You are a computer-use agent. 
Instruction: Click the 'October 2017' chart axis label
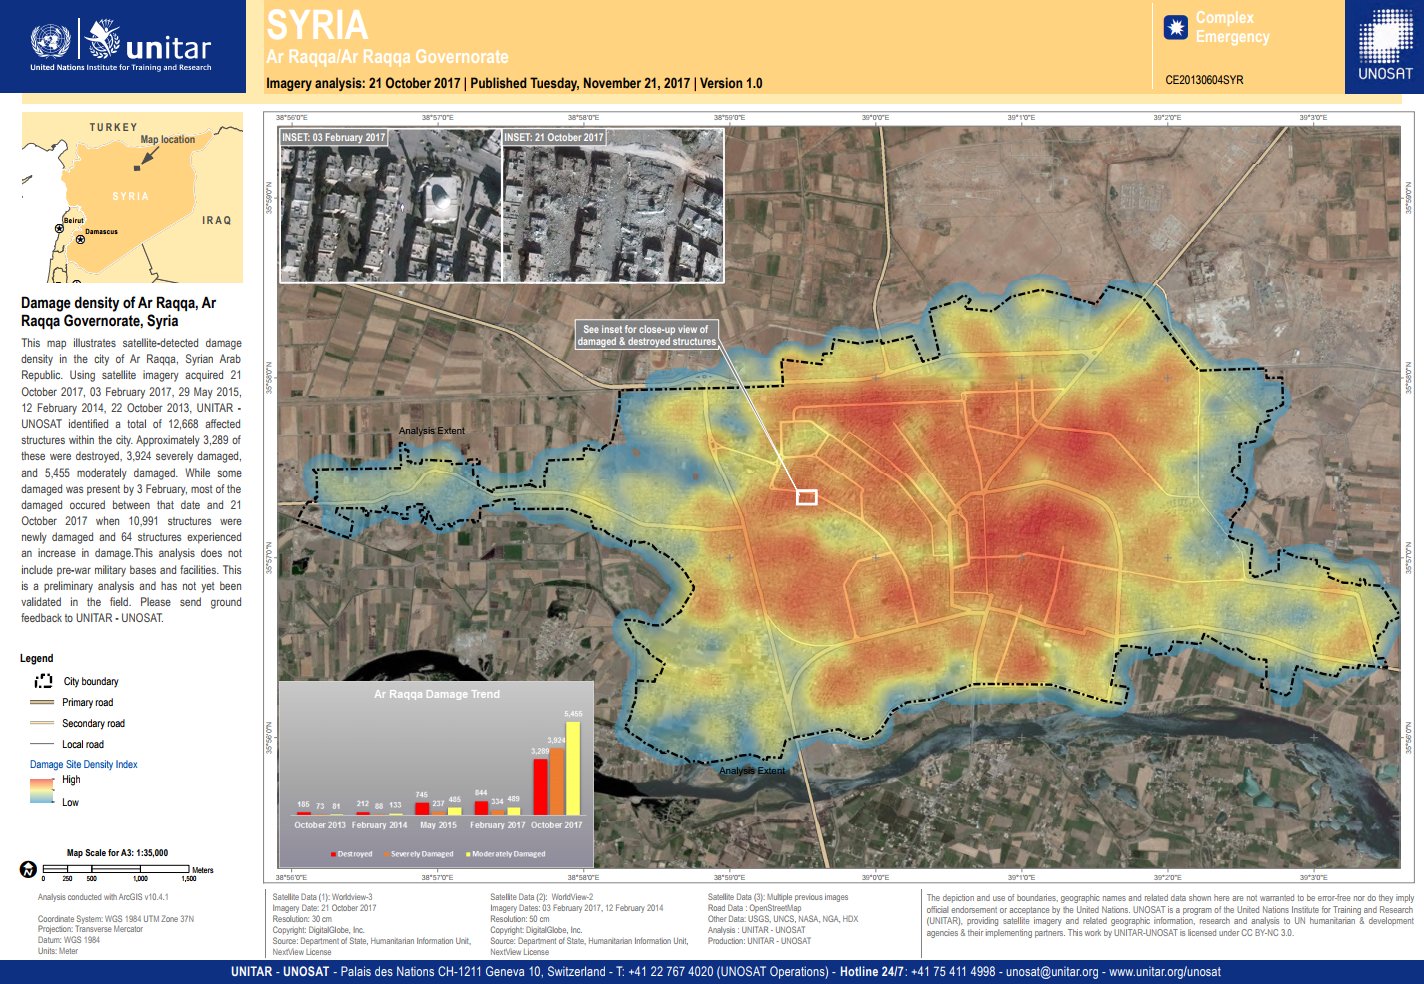click(x=556, y=825)
